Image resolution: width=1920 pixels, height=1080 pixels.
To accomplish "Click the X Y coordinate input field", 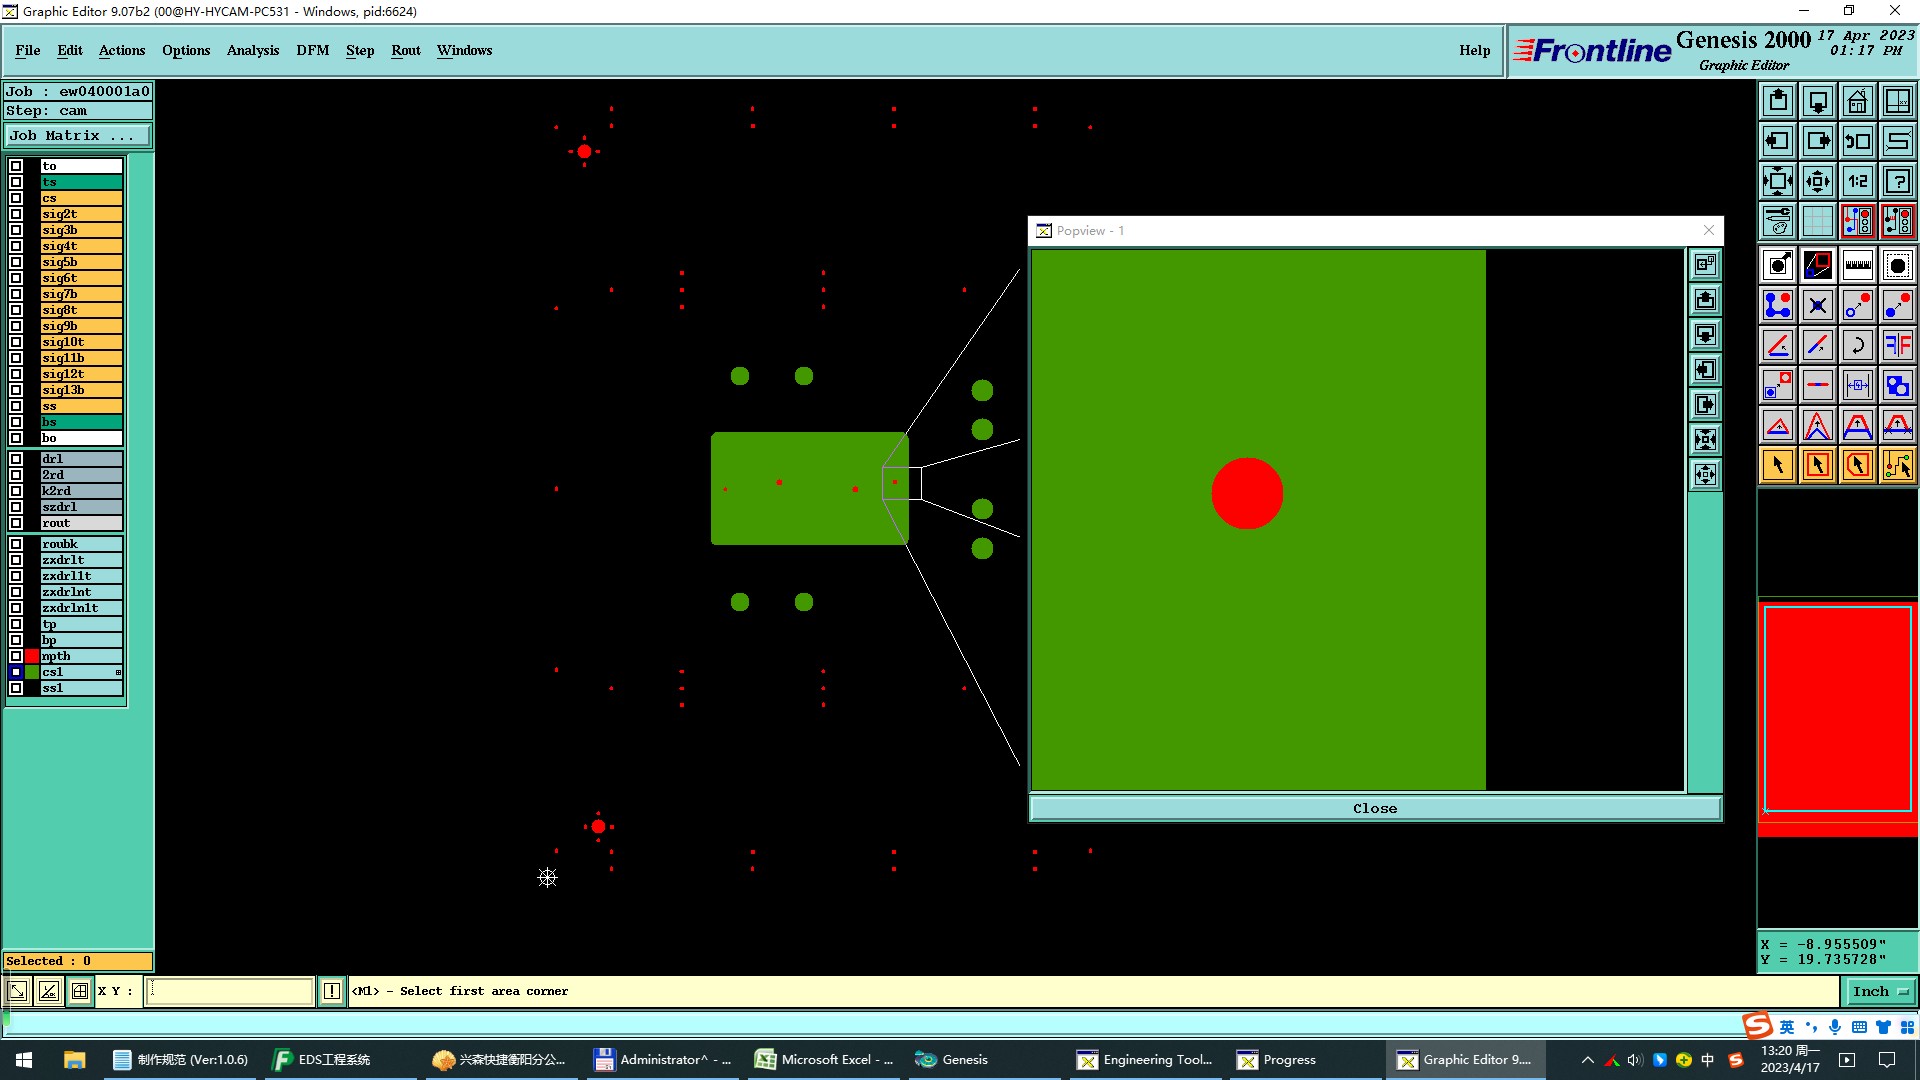I will pos(230,991).
